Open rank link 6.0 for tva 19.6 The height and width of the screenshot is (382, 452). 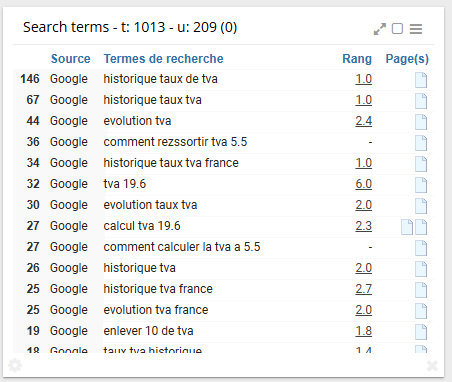point(363,184)
